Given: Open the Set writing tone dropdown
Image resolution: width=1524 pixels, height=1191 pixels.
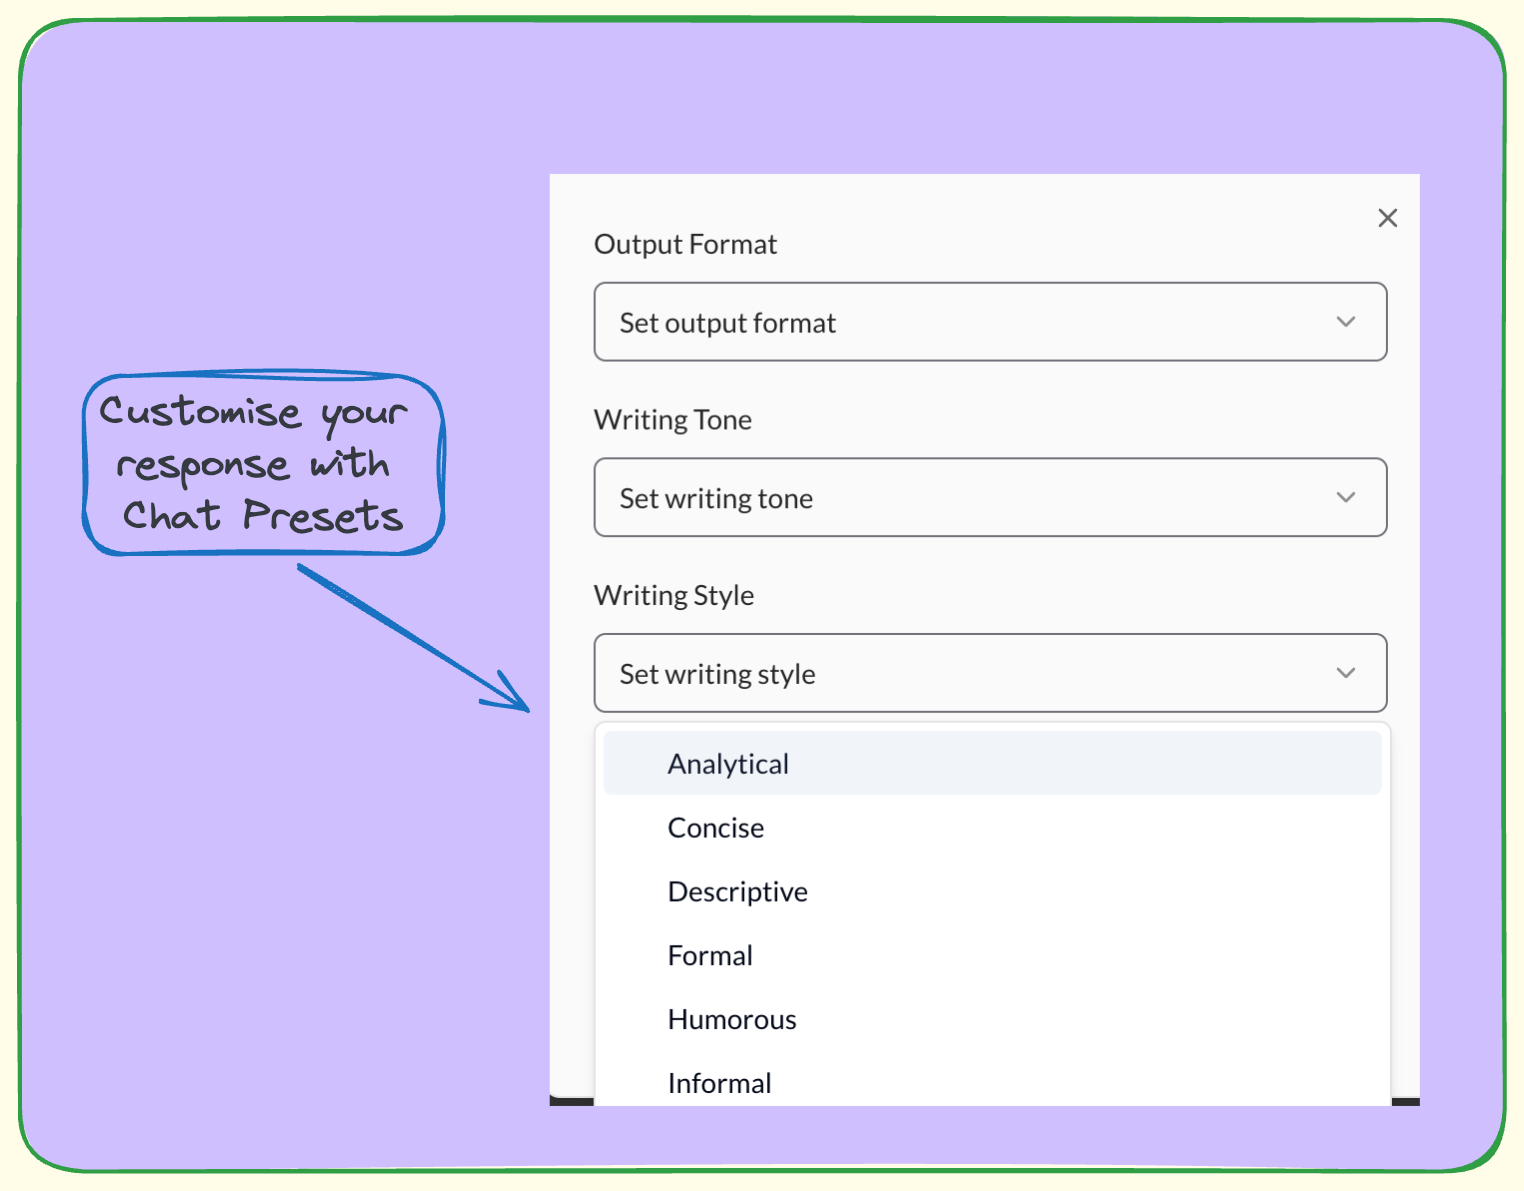Looking at the screenshot, I should click(990, 497).
